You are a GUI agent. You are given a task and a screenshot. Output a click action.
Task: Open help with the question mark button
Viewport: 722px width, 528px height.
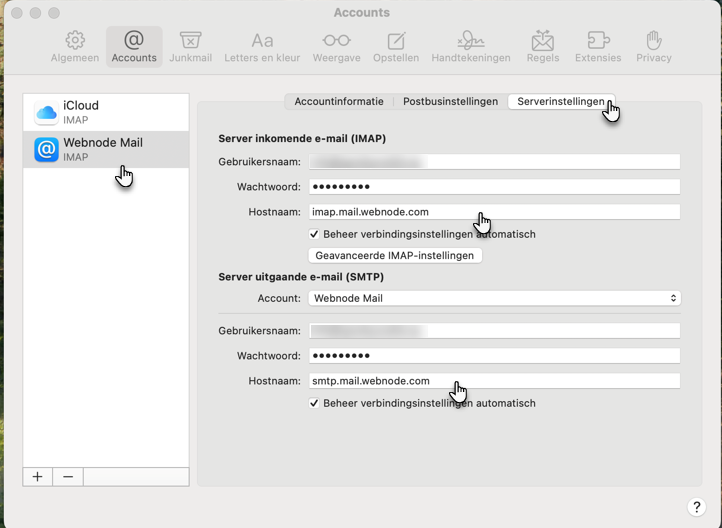point(697,507)
